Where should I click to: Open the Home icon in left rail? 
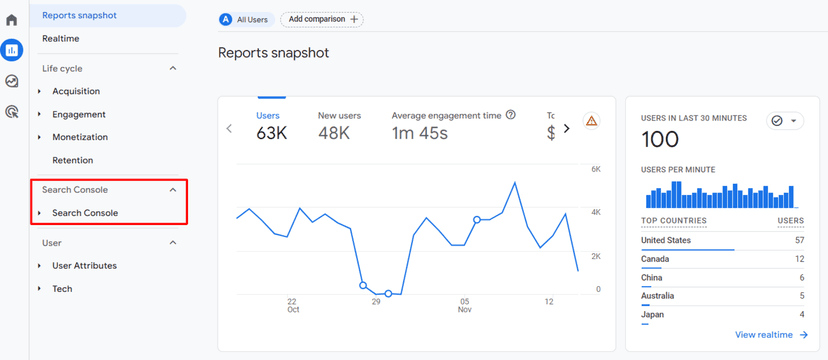pyautogui.click(x=12, y=20)
